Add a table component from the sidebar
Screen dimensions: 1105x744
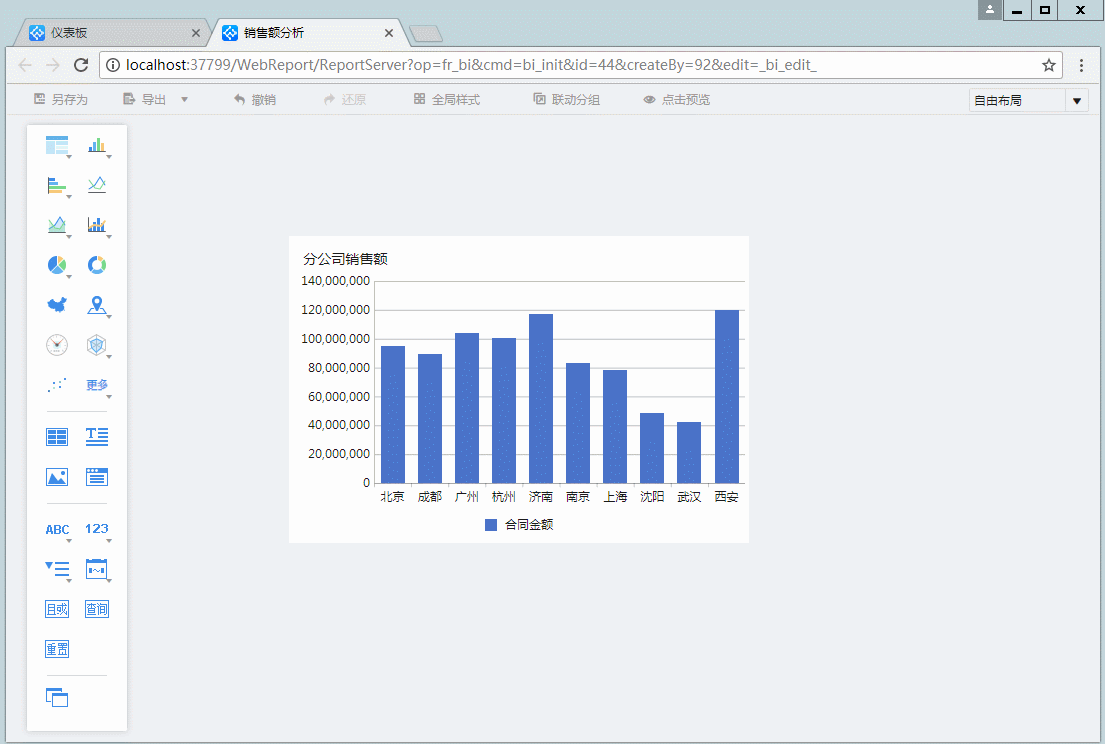(x=56, y=145)
